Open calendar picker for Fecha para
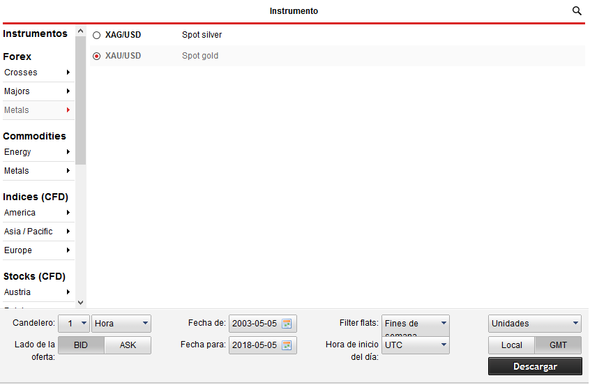Screen dimensions: 590x385 (287, 345)
